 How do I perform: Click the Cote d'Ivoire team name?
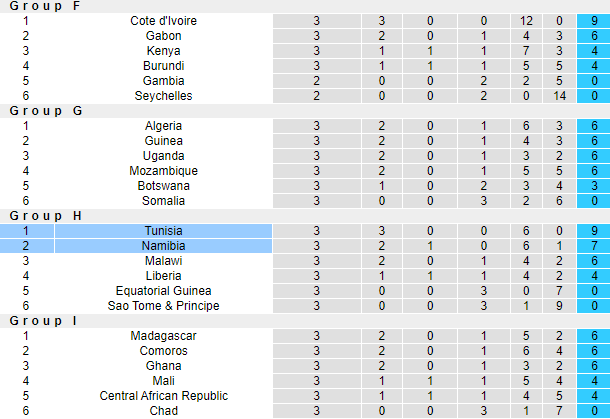(x=163, y=21)
